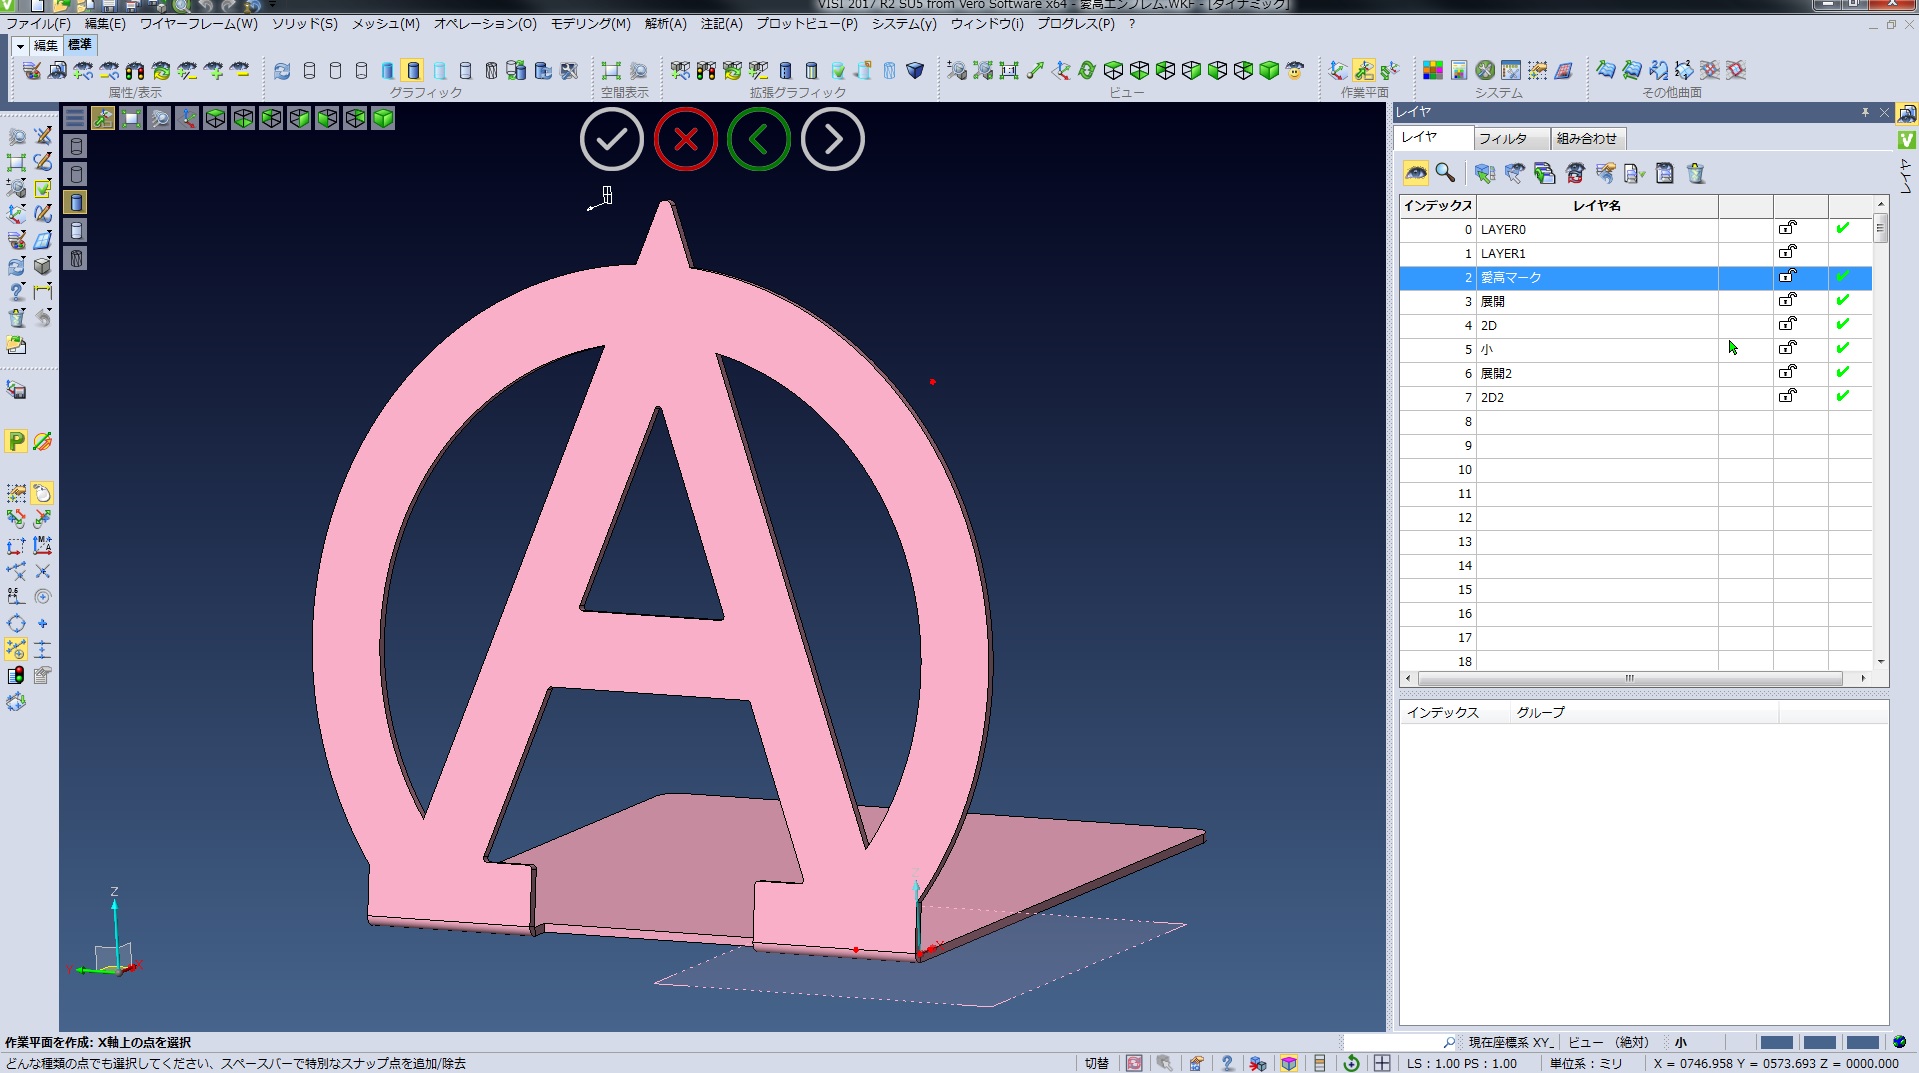Go forward with the right-arrow circle
Image resolution: width=1919 pixels, height=1073 pixels.
(x=833, y=139)
